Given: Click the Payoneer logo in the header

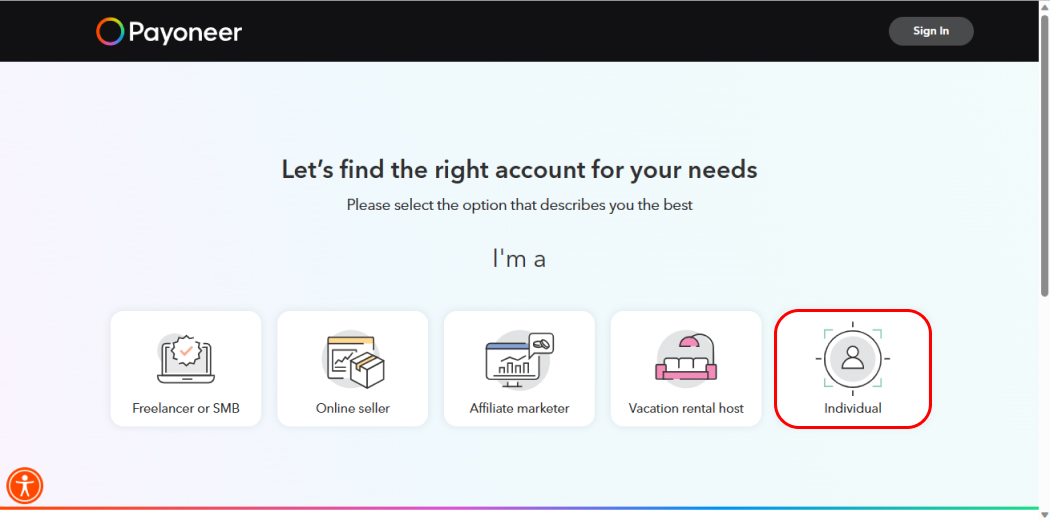Looking at the screenshot, I should pyautogui.click(x=169, y=31).
